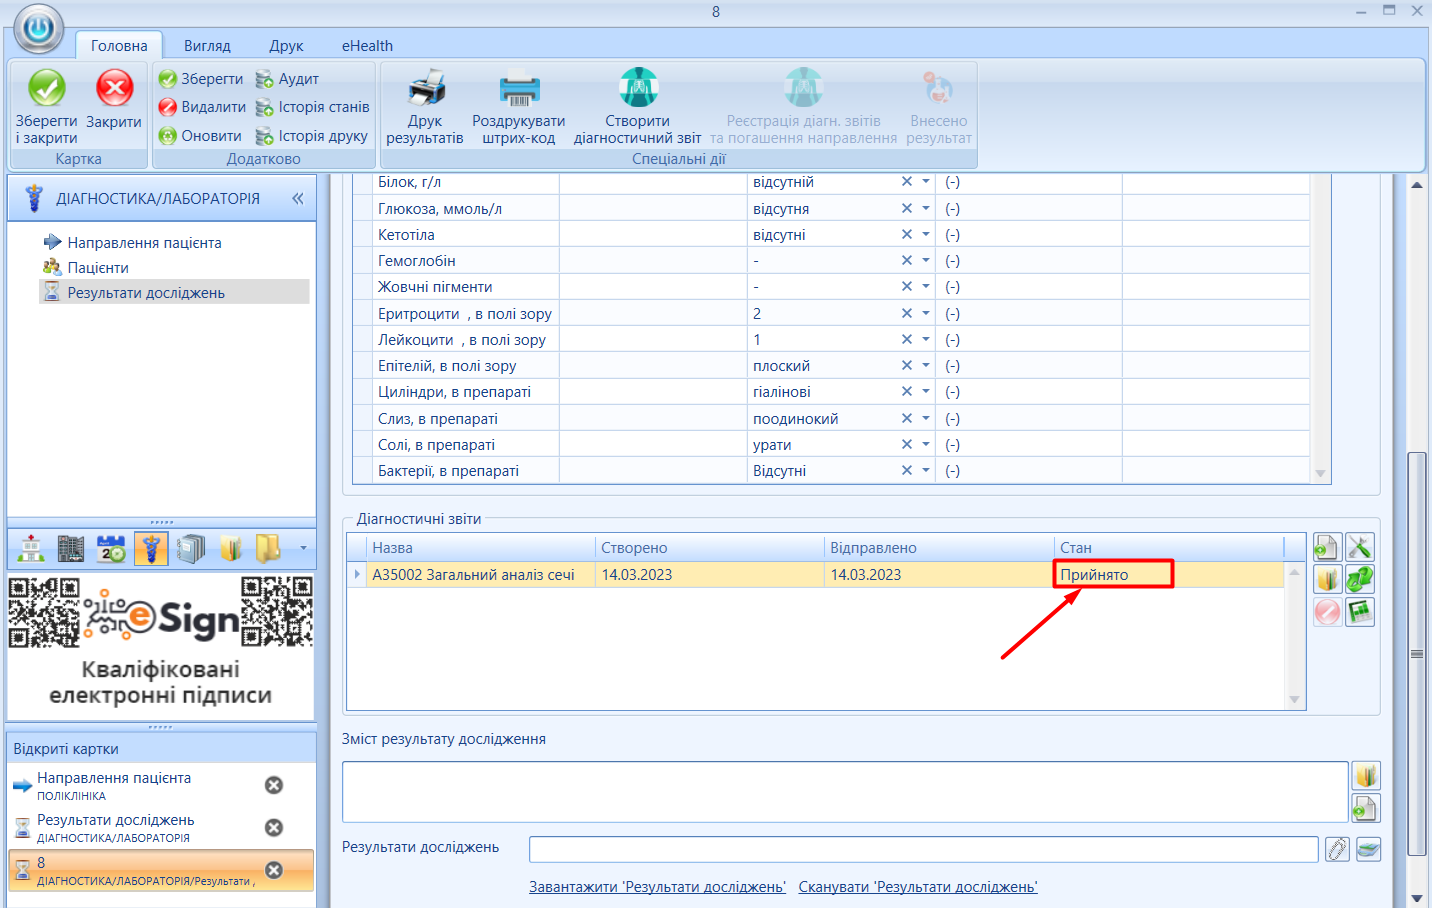Click the eSign qualified signatures banner

161,645
